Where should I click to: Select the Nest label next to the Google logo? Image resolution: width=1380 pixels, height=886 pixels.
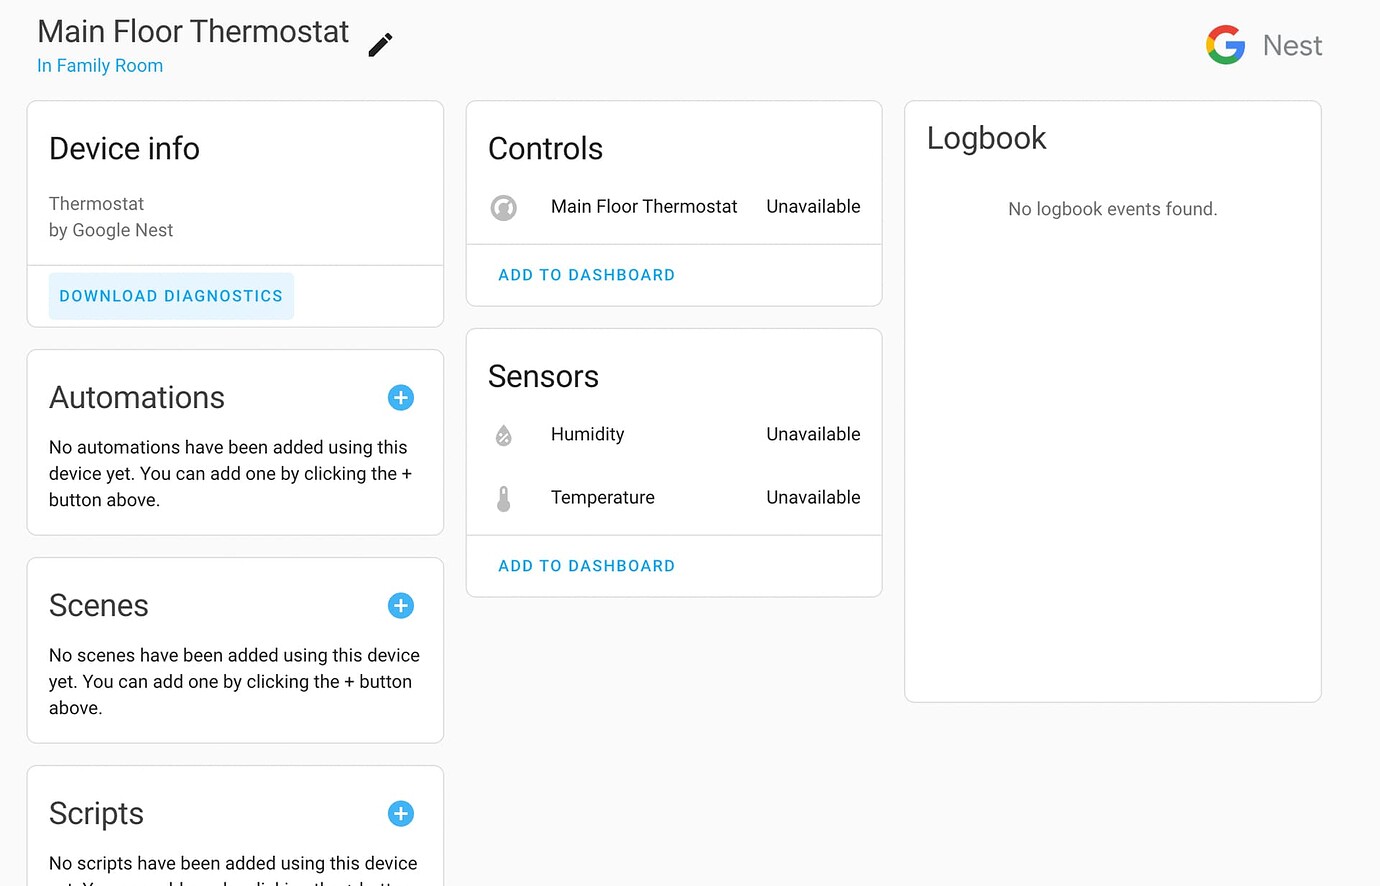point(1292,45)
